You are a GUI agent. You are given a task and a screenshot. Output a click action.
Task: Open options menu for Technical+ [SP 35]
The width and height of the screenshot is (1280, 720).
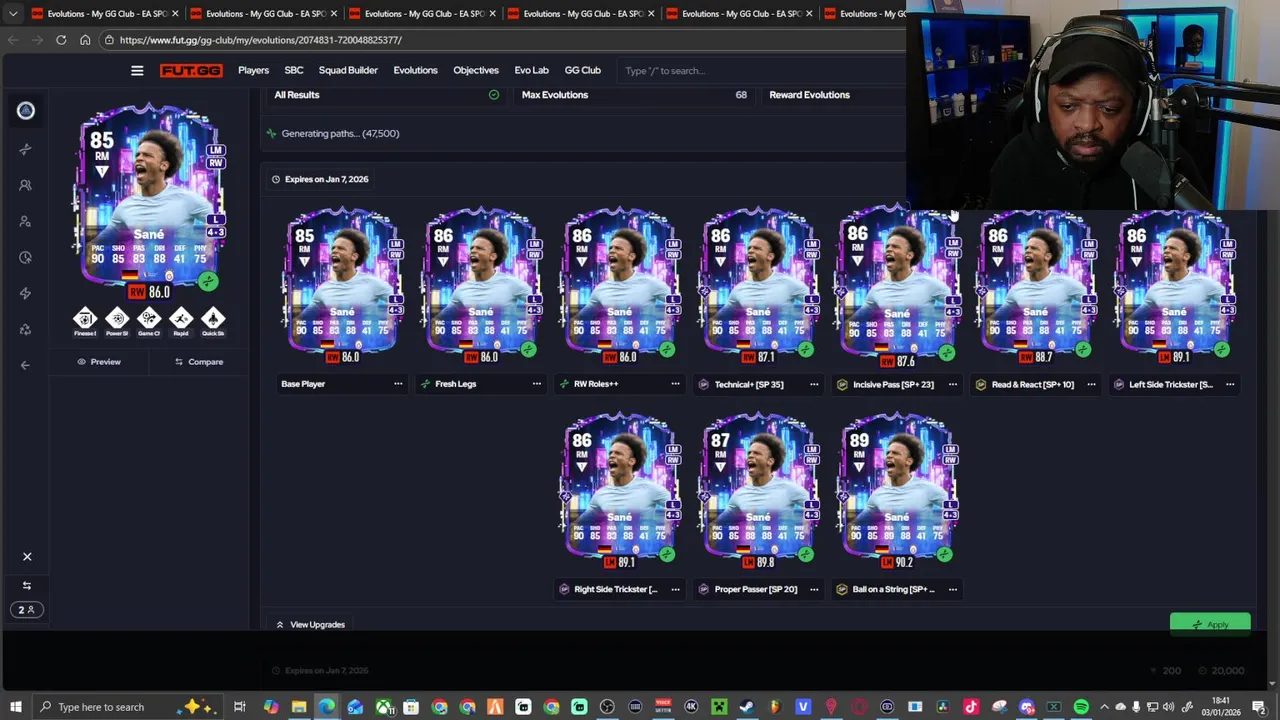(x=814, y=384)
